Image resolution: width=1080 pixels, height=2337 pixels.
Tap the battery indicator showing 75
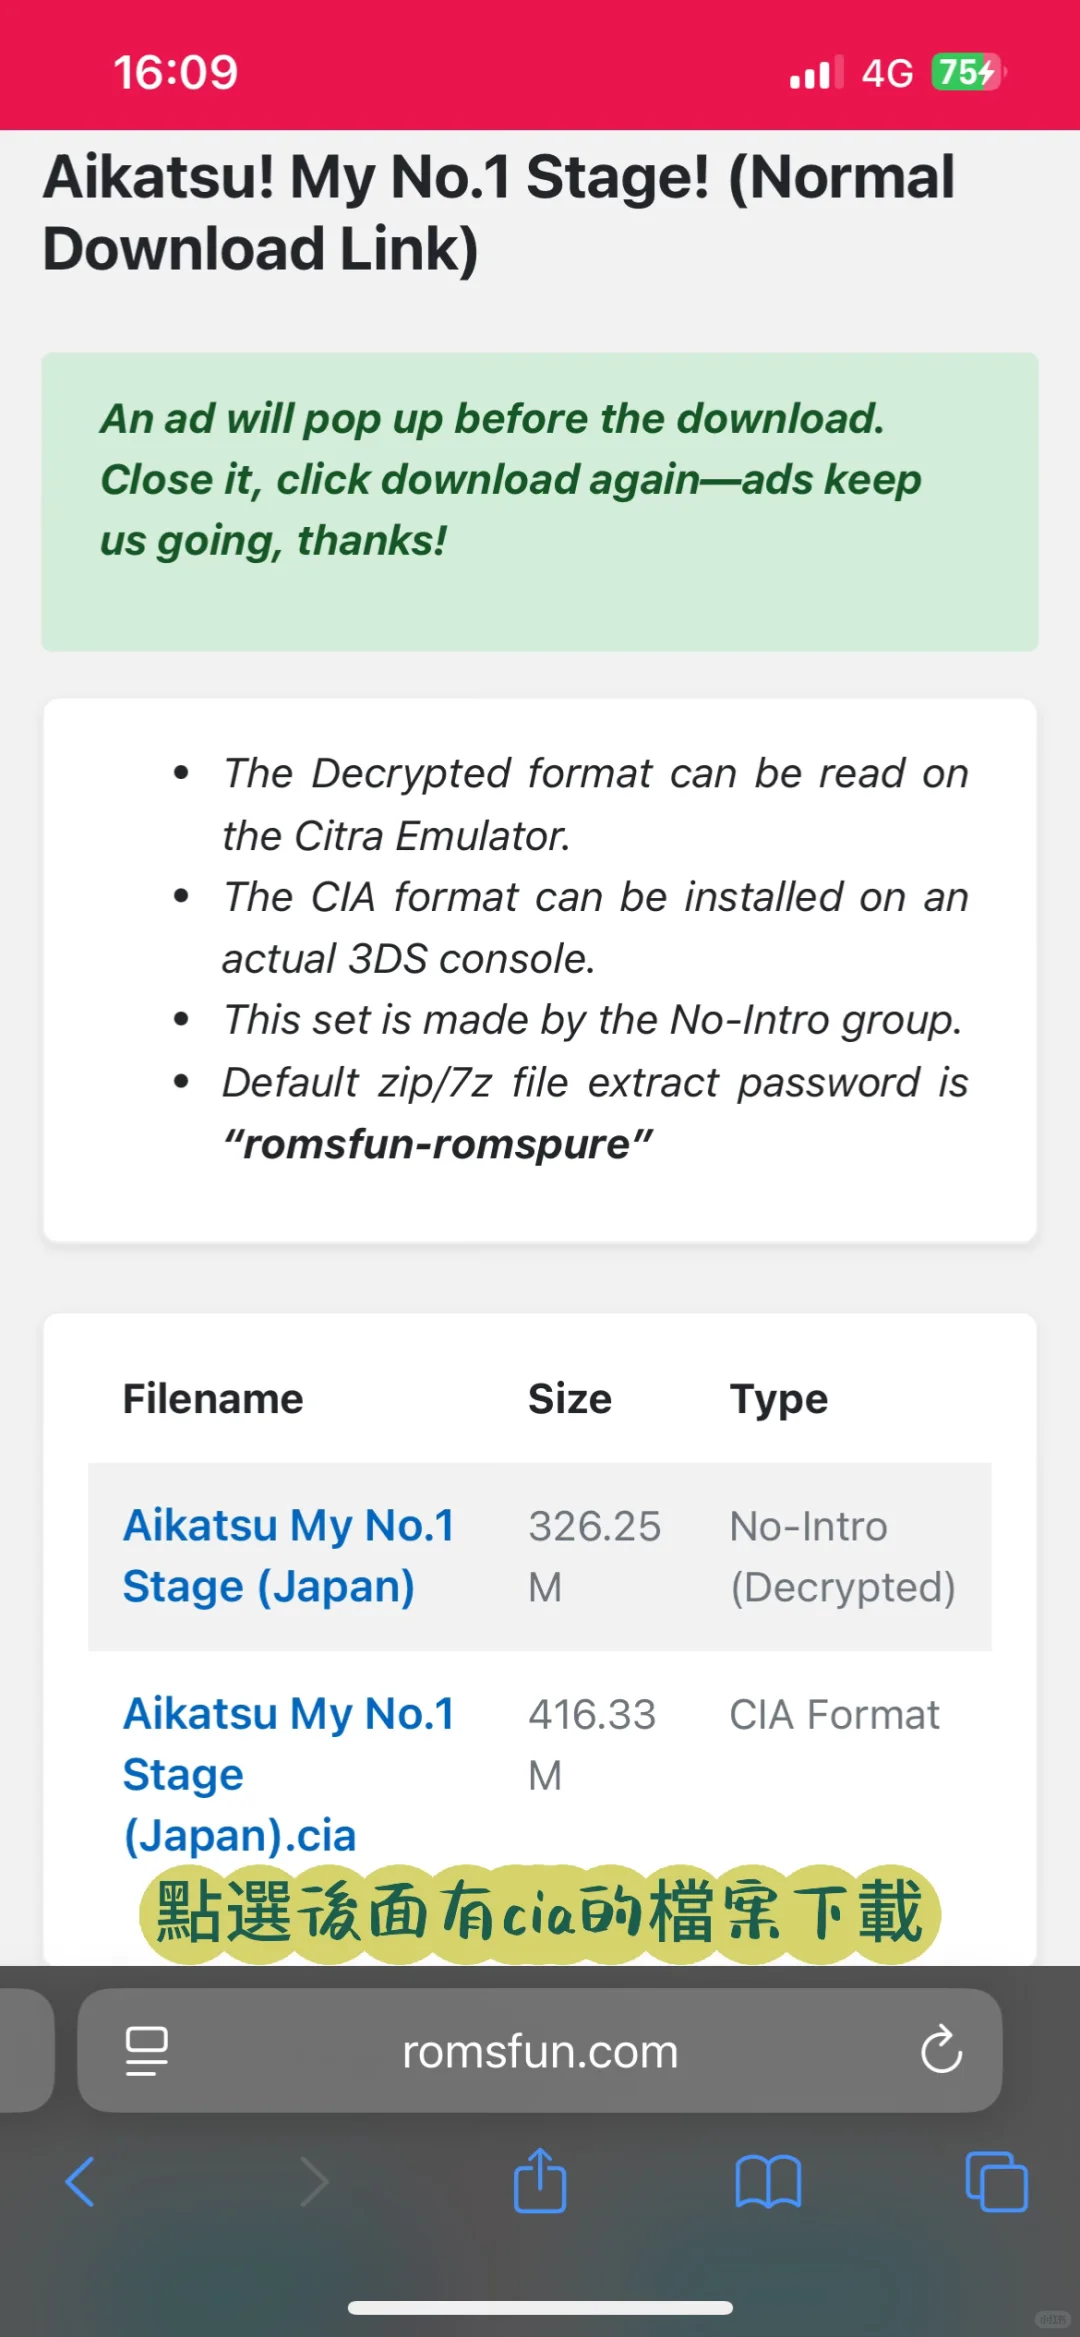click(968, 72)
